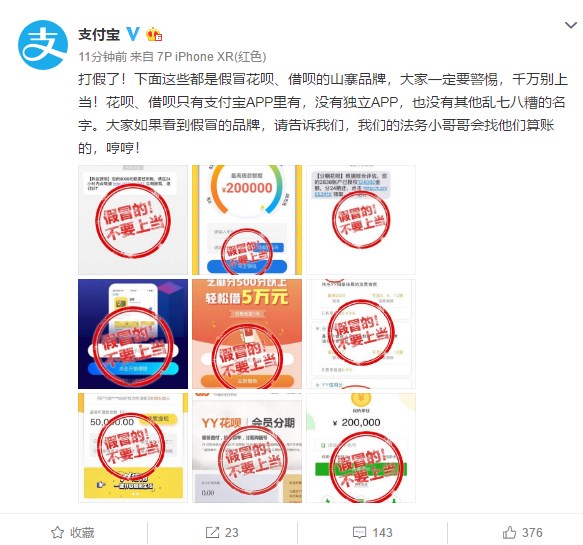Open the 支付宝 username link
Image resolution: width=583 pixels, height=545 pixels.
[99, 35]
